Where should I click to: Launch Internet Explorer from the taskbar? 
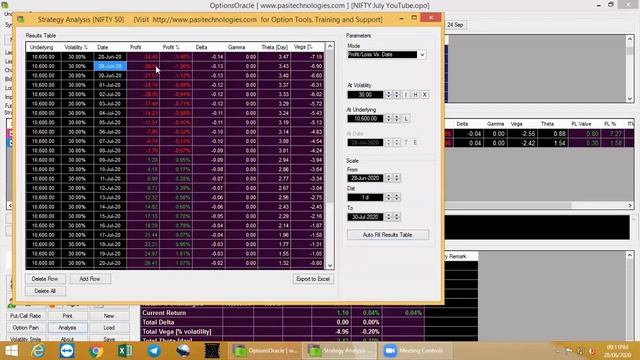point(38,351)
